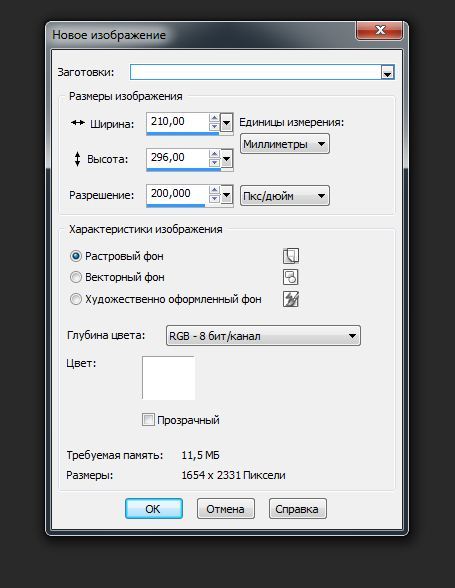Click the art media background icon
455x588 pixels.
point(291,299)
